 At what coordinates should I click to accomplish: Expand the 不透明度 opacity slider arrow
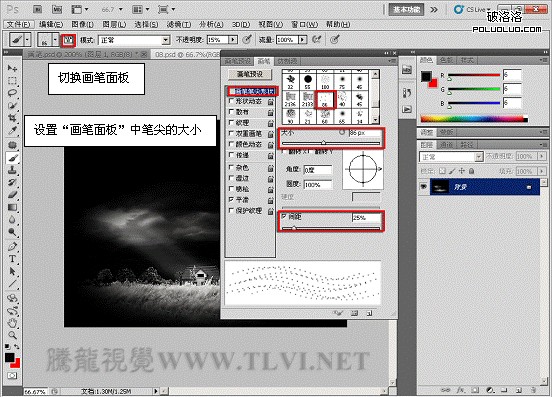tap(233, 40)
